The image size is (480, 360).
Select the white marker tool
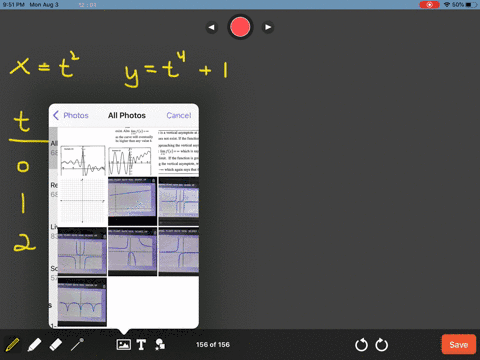tap(34, 345)
